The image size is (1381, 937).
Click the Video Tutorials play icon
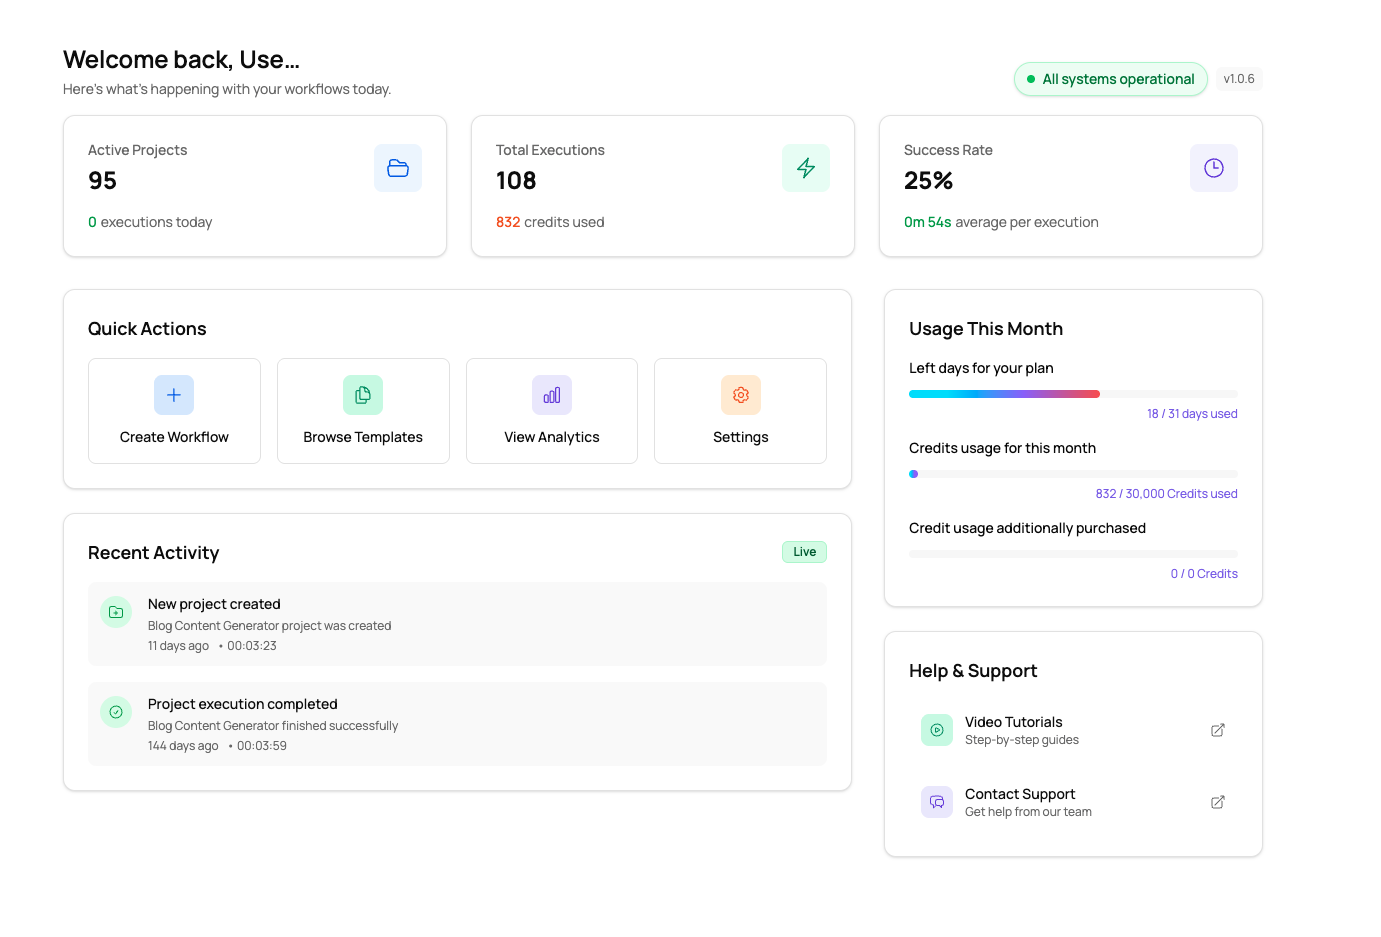(937, 730)
